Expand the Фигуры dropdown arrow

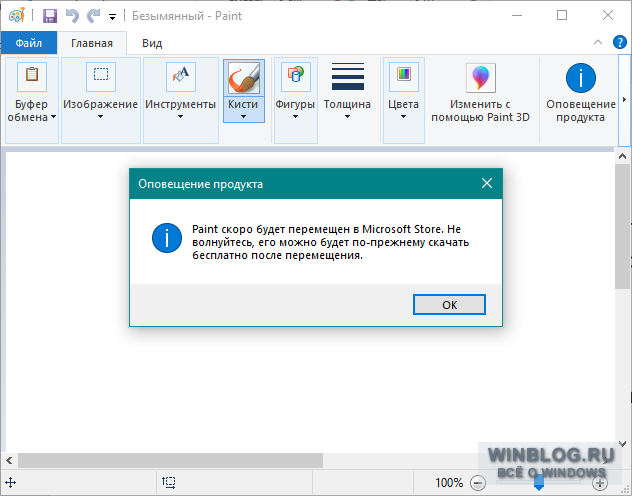coord(295,117)
